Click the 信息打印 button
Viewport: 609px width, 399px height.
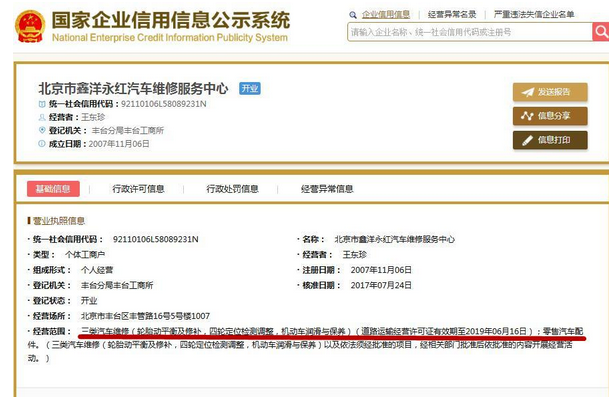[x=550, y=140]
